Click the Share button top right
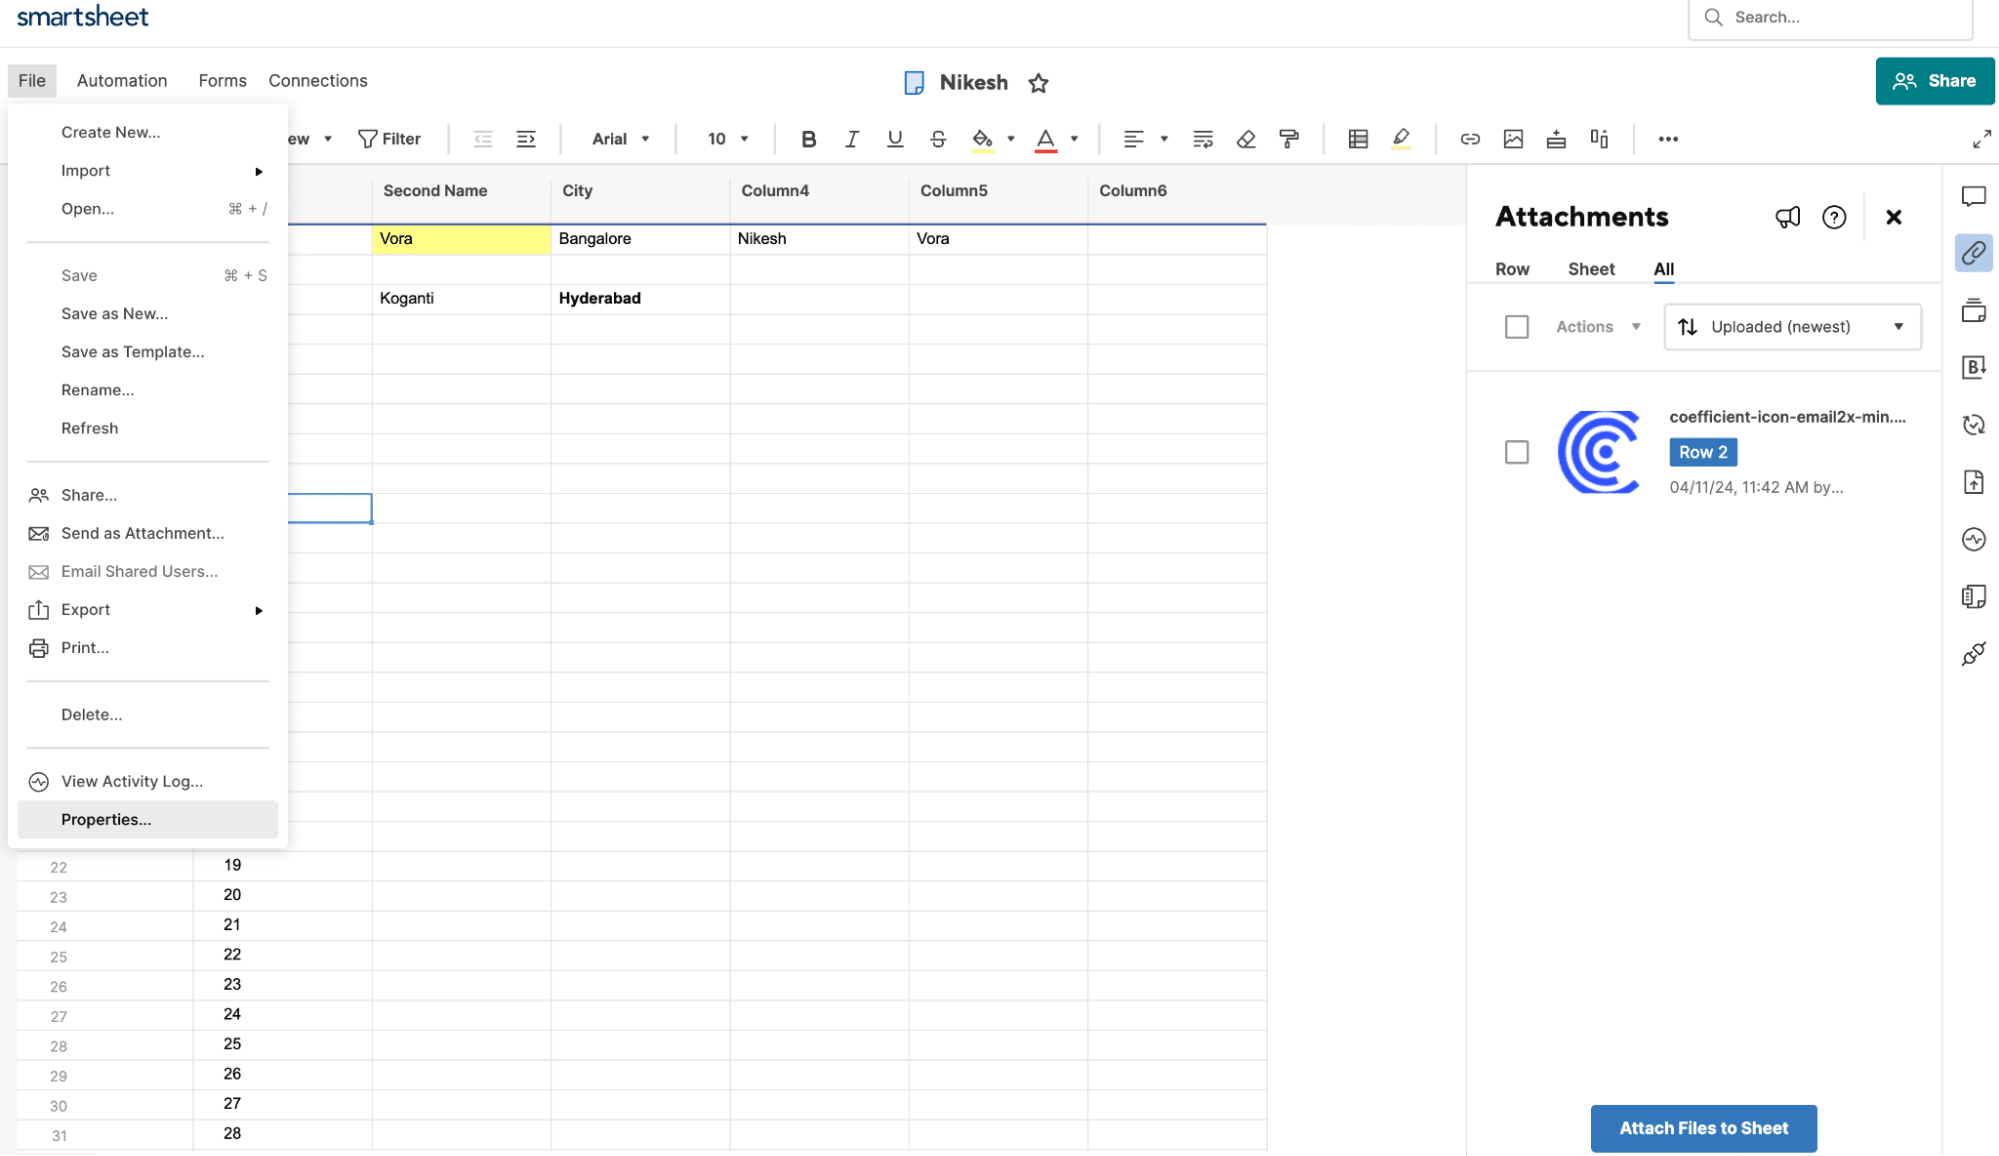The width and height of the screenshot is (1999, 1156). click(1936, 80)
